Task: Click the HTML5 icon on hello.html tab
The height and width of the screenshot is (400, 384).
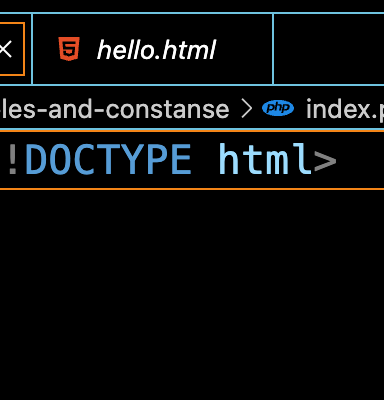Action: [69, 49]
